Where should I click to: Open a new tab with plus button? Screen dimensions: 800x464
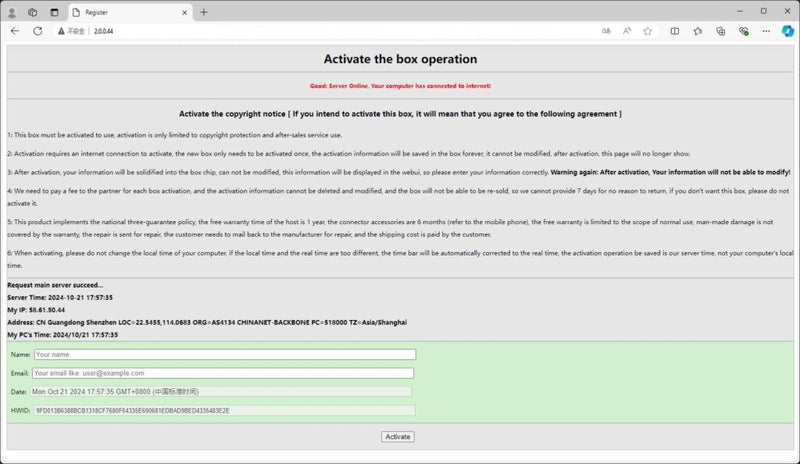tap(204, 12)
